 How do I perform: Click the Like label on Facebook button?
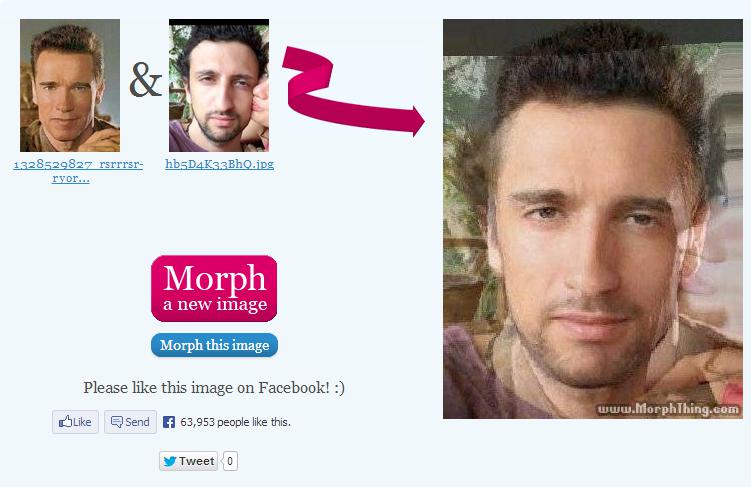tap(82, 422)
